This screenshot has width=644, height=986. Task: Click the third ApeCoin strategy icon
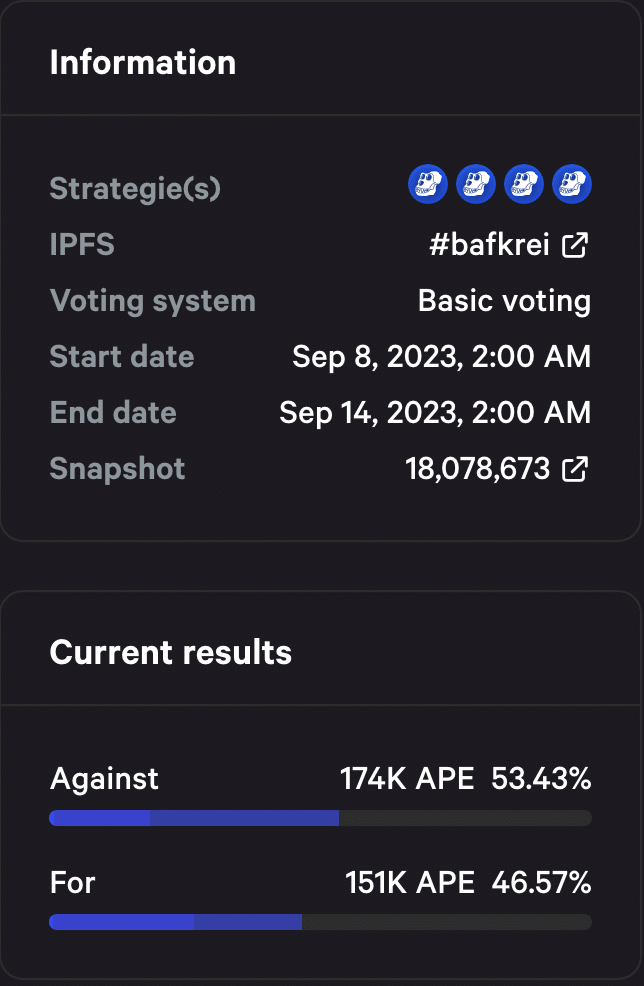pos(524,184)
